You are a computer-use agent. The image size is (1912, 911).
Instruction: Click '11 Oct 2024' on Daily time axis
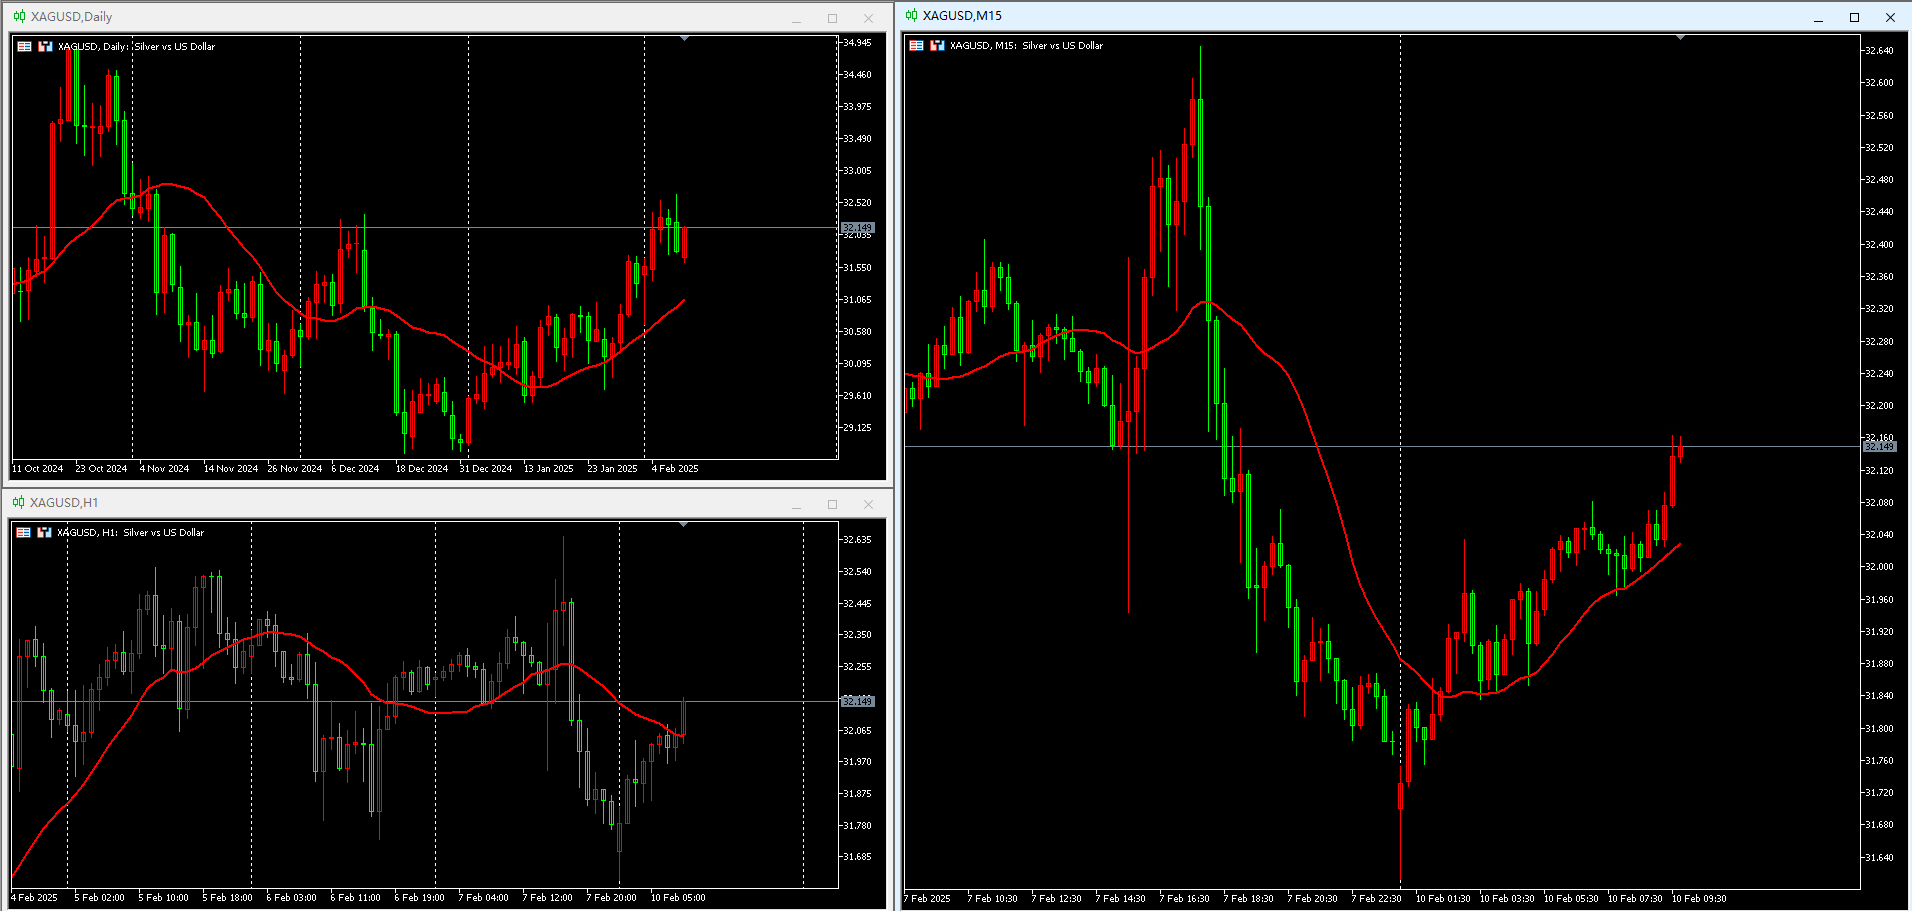pos(38,468)
